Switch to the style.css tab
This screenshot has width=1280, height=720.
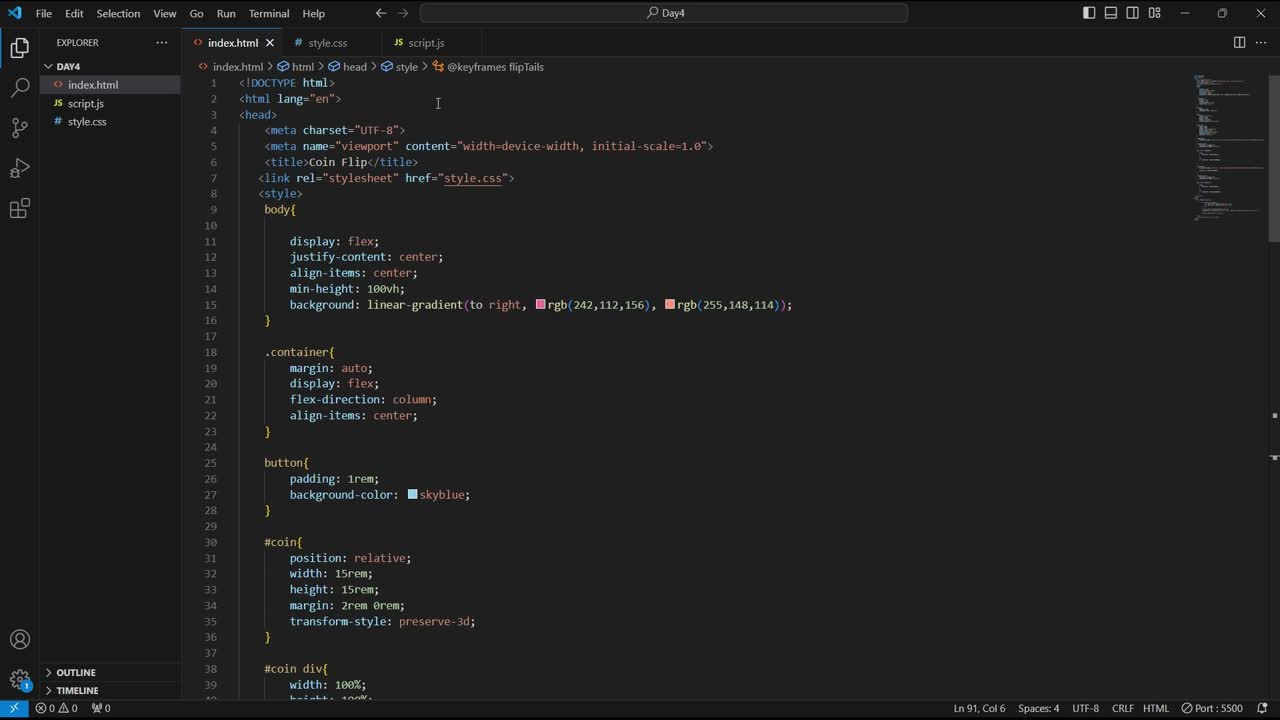[x=328, y=43]
